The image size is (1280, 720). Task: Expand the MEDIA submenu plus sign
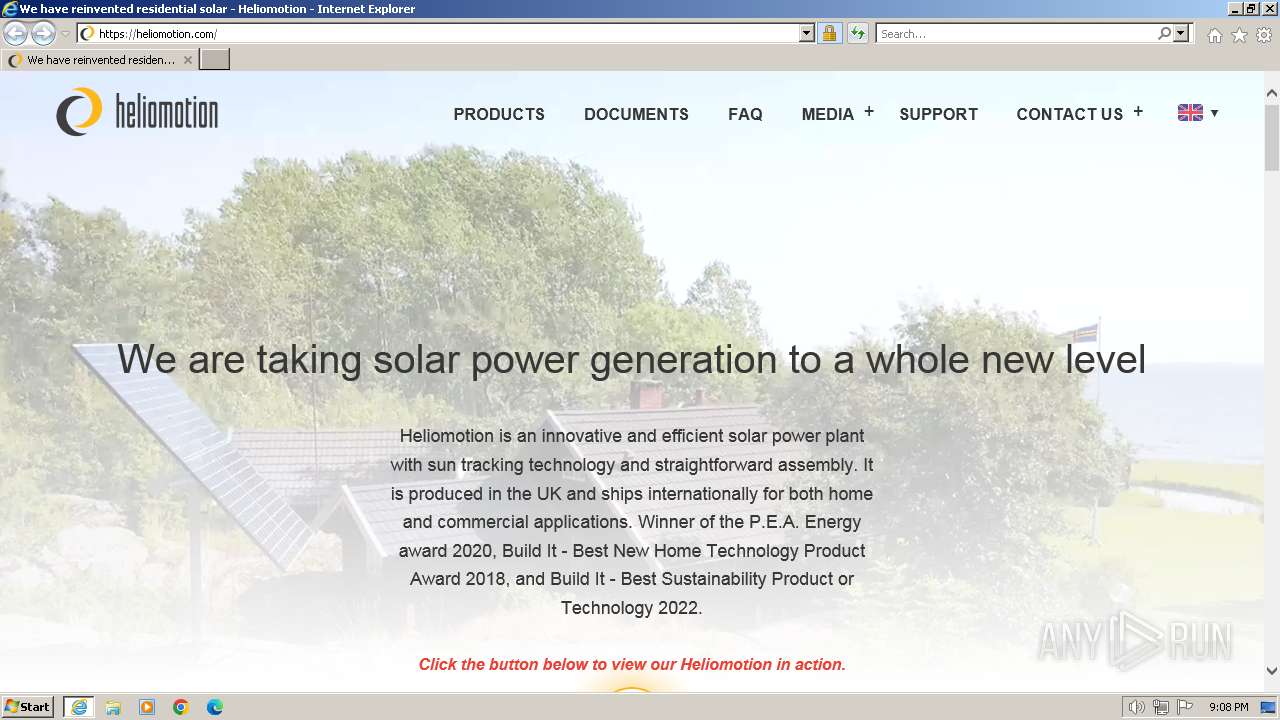coord(869,112)
